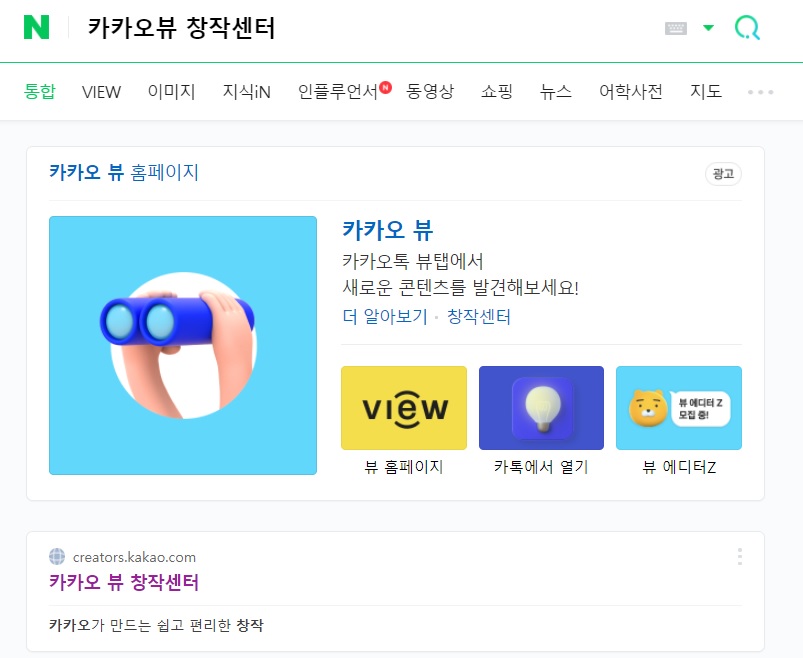Click the yellow view logo thumbnail
This screenshot has height=658, width=803.
pos(404,408)
